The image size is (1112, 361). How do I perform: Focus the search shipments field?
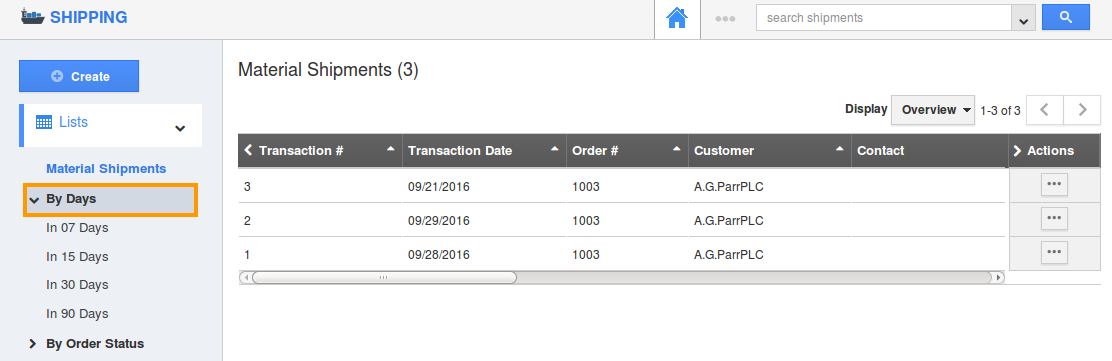(x=884, y=18)
